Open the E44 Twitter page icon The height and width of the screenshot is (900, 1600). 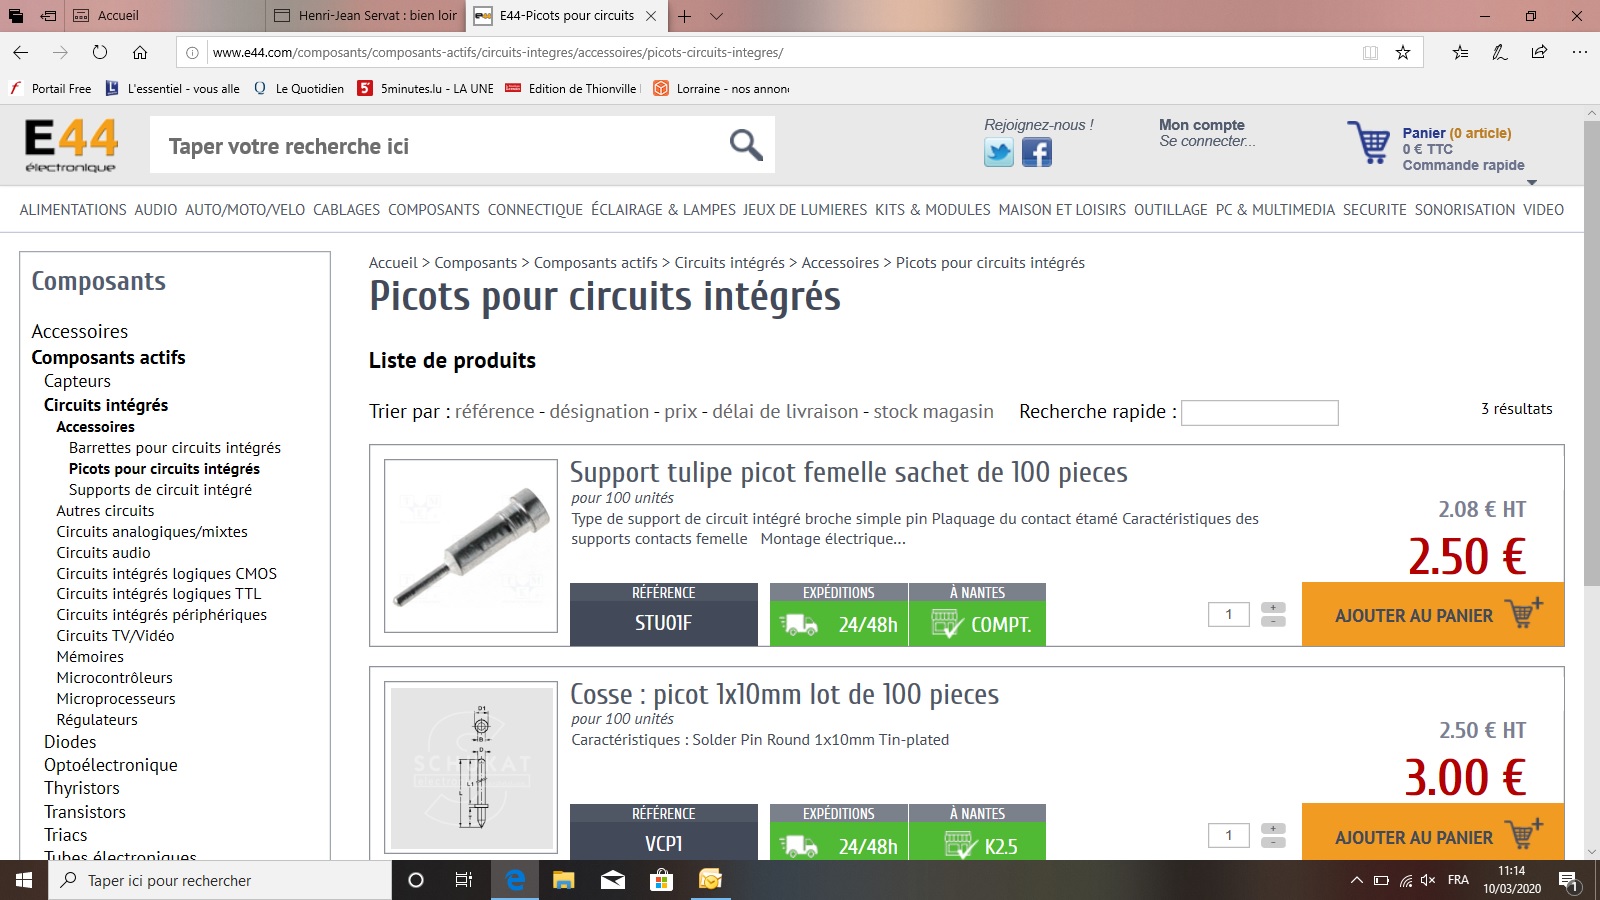click(x=998, y=153)
